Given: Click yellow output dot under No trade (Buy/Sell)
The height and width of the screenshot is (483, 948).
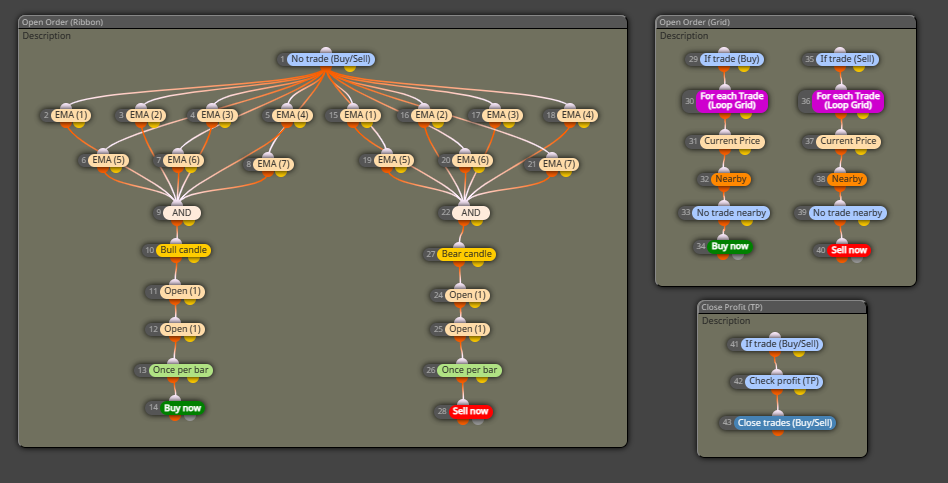Looking at the screenshot, I should click(349, 68).
